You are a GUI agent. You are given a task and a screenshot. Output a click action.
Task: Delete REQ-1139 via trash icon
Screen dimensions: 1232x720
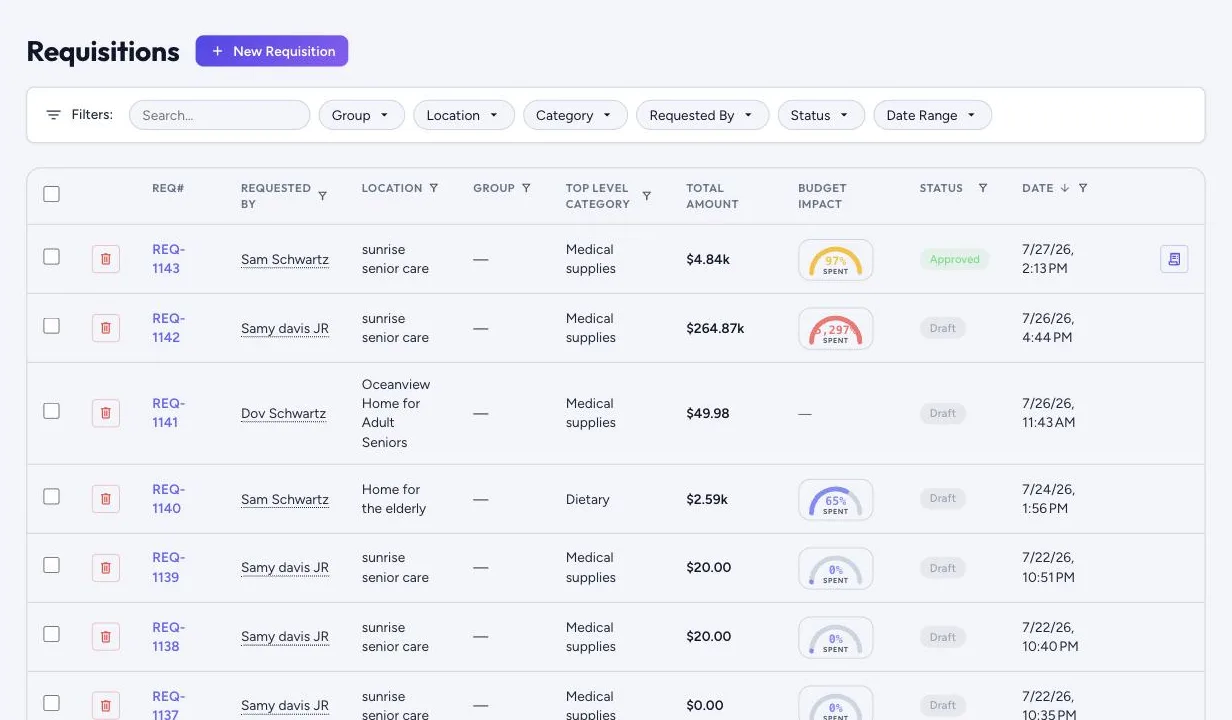click(106, 568)
